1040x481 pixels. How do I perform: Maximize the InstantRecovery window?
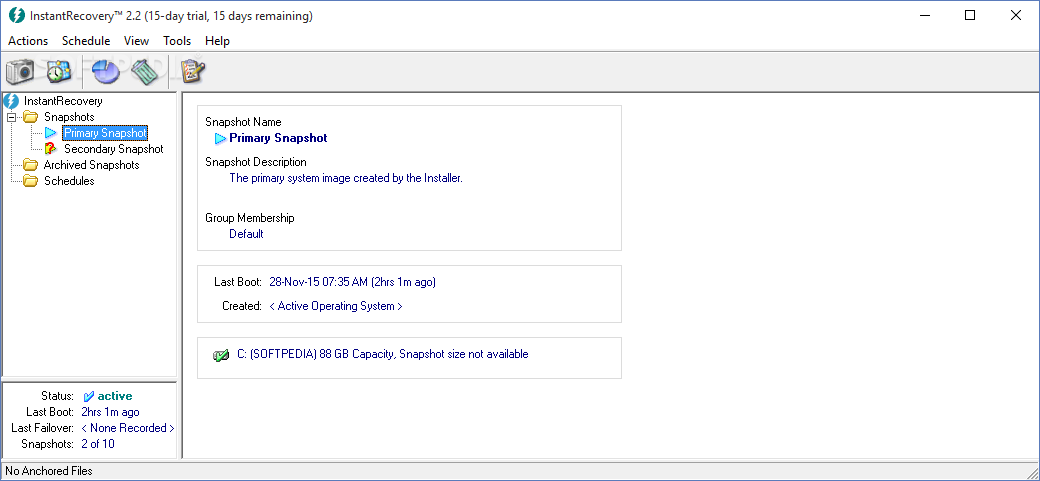[970, 16]
